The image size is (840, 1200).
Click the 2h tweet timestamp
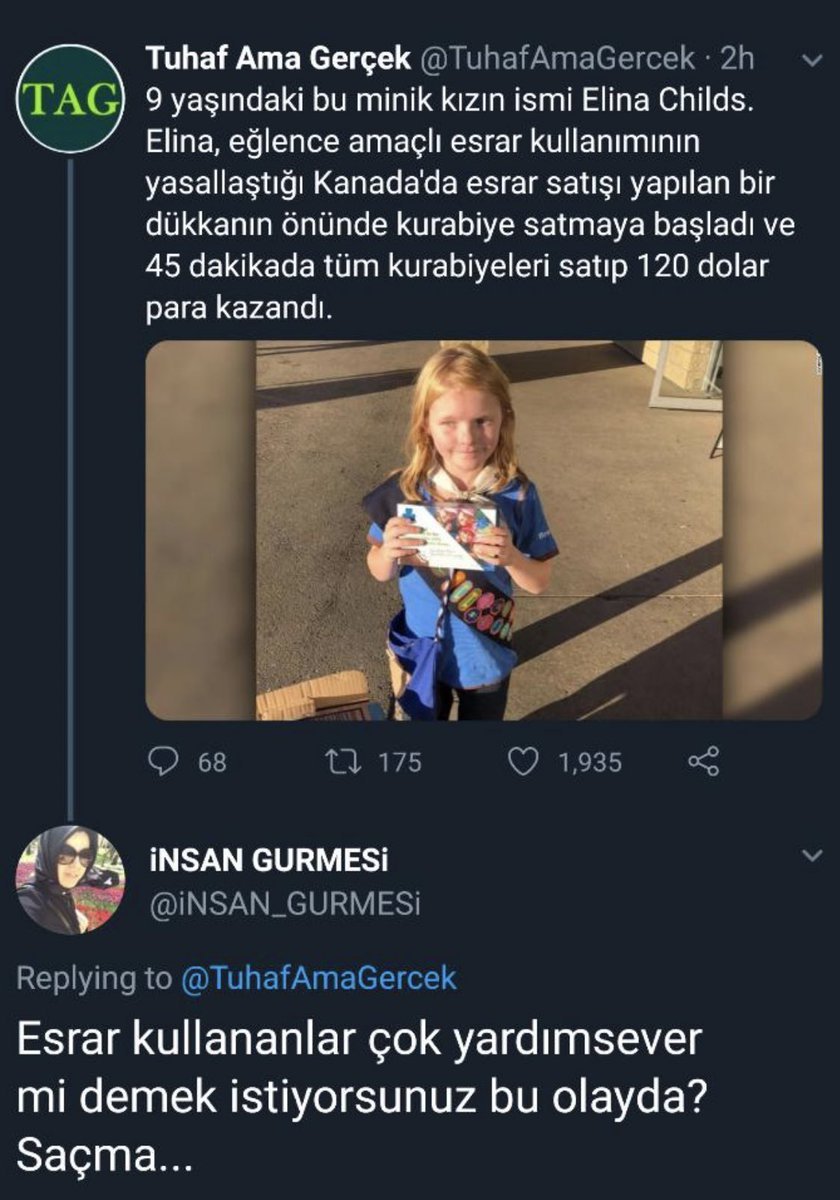click(x=737, y=60)
